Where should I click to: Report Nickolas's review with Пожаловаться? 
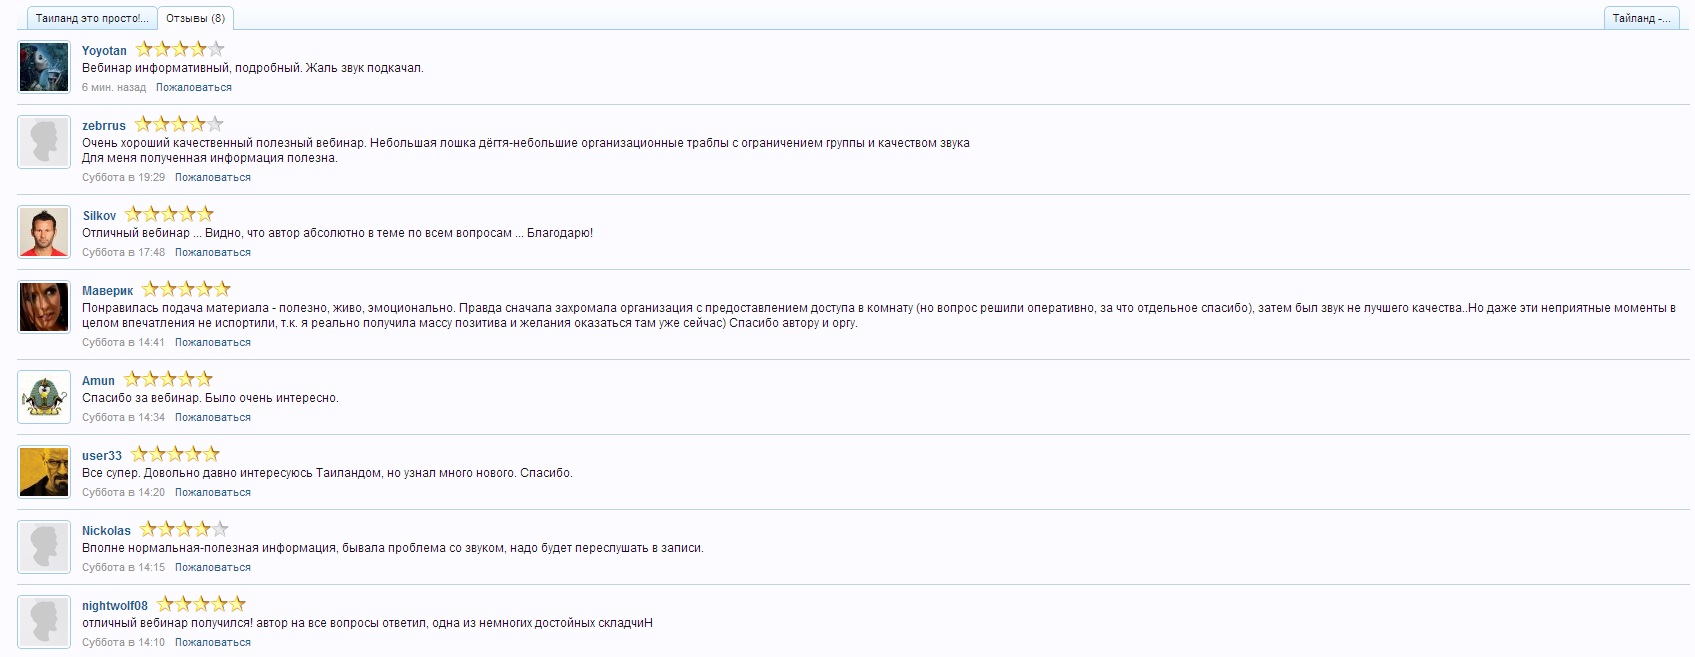point(212,568)
